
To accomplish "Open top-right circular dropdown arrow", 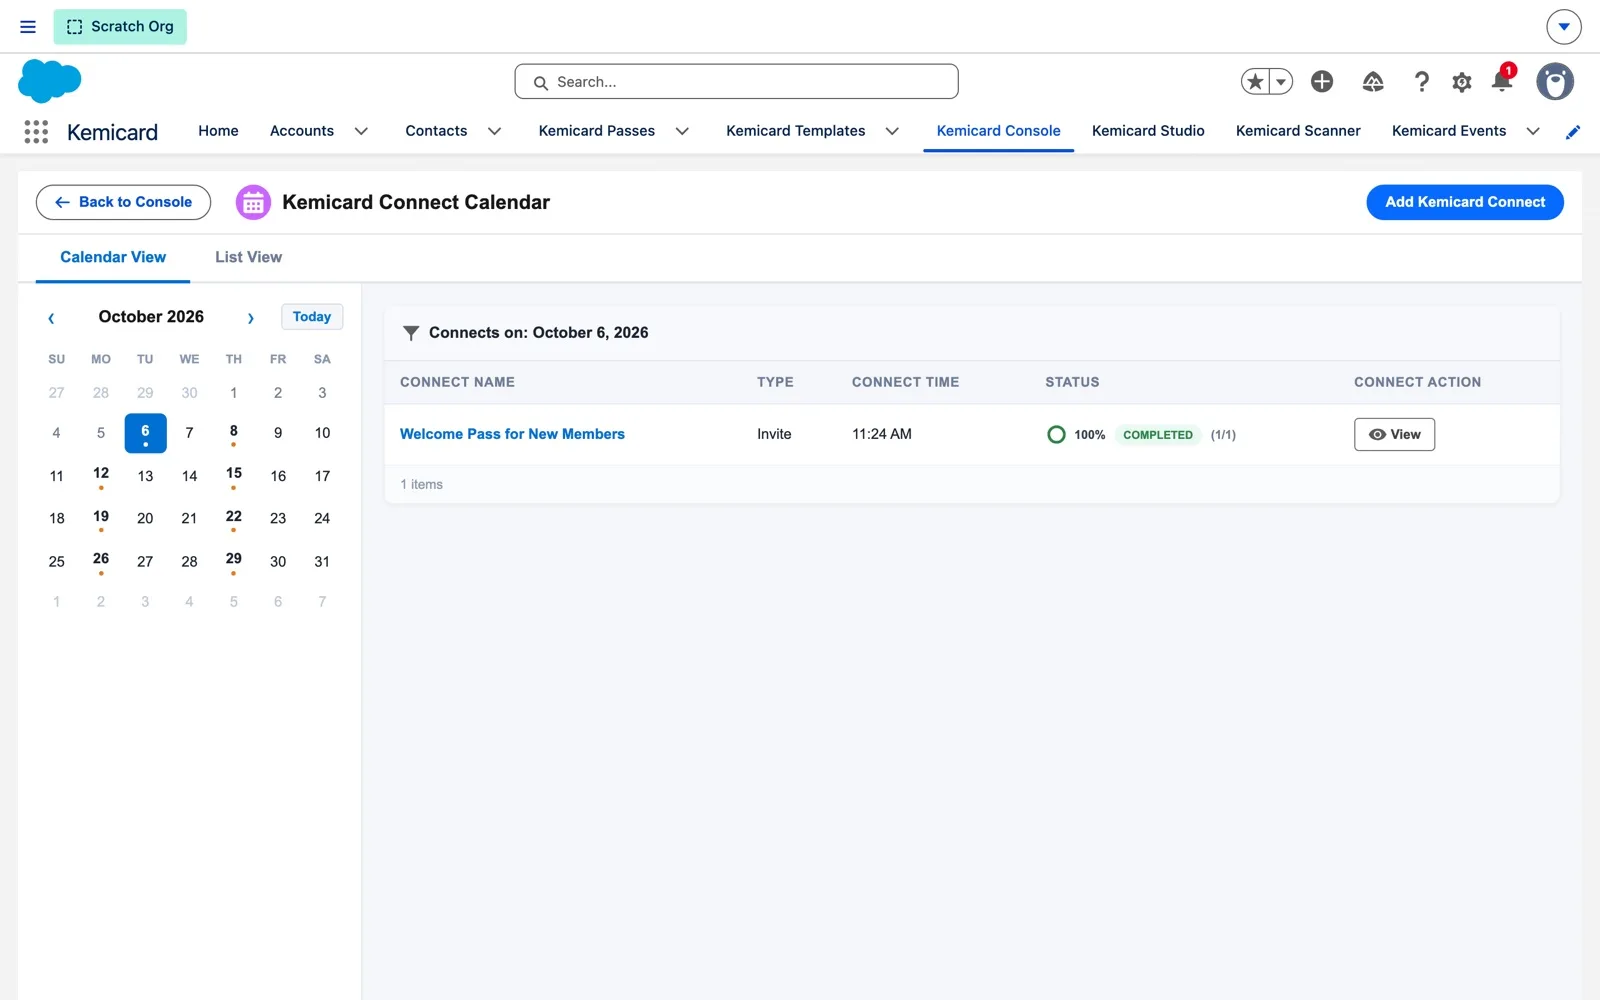I will point(1564,27).
